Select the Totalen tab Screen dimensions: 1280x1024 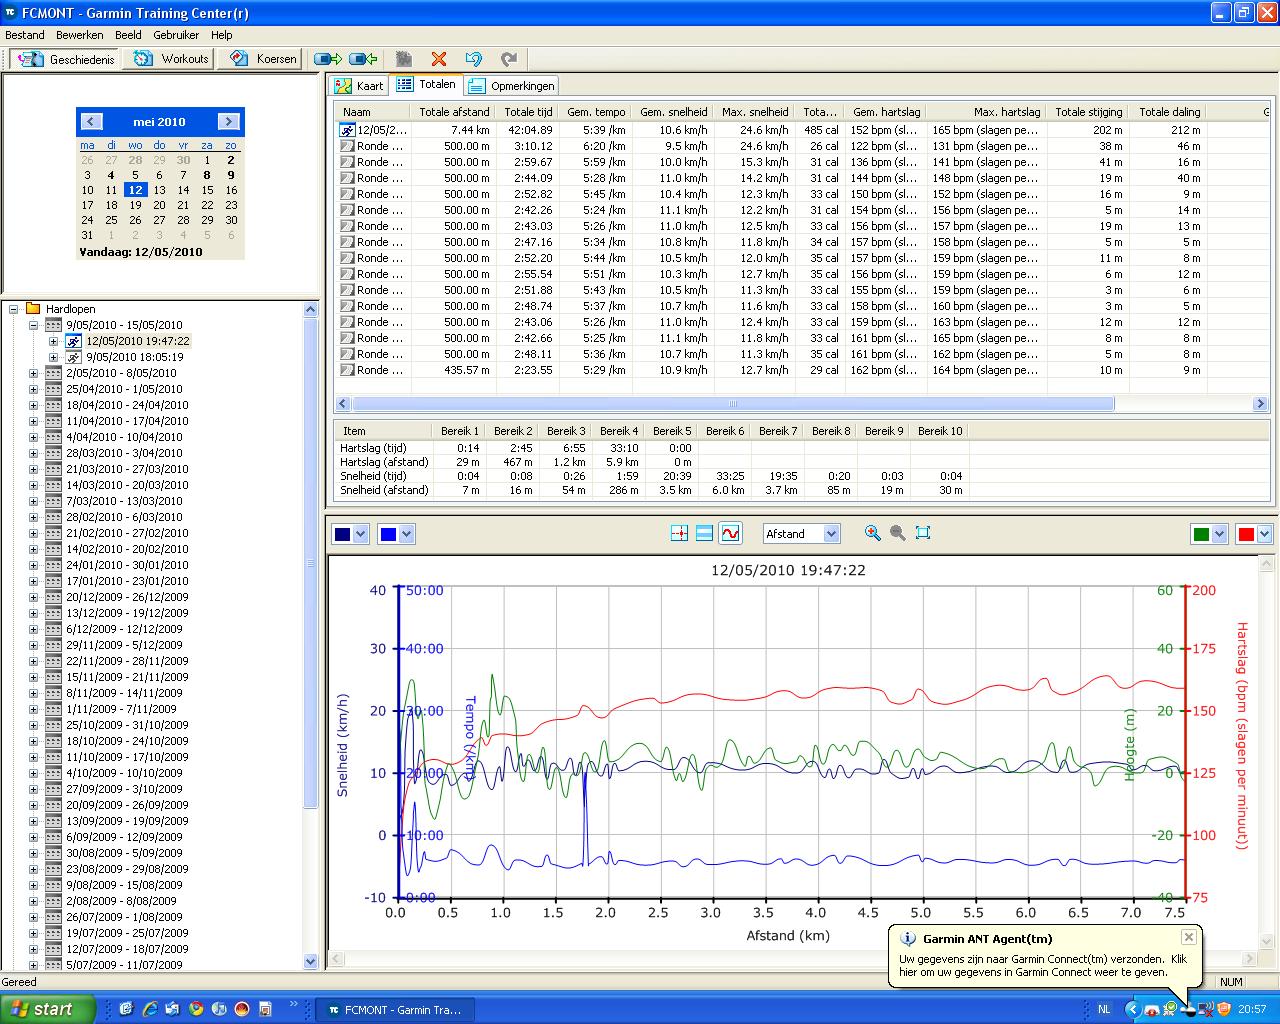pos(426,85)
